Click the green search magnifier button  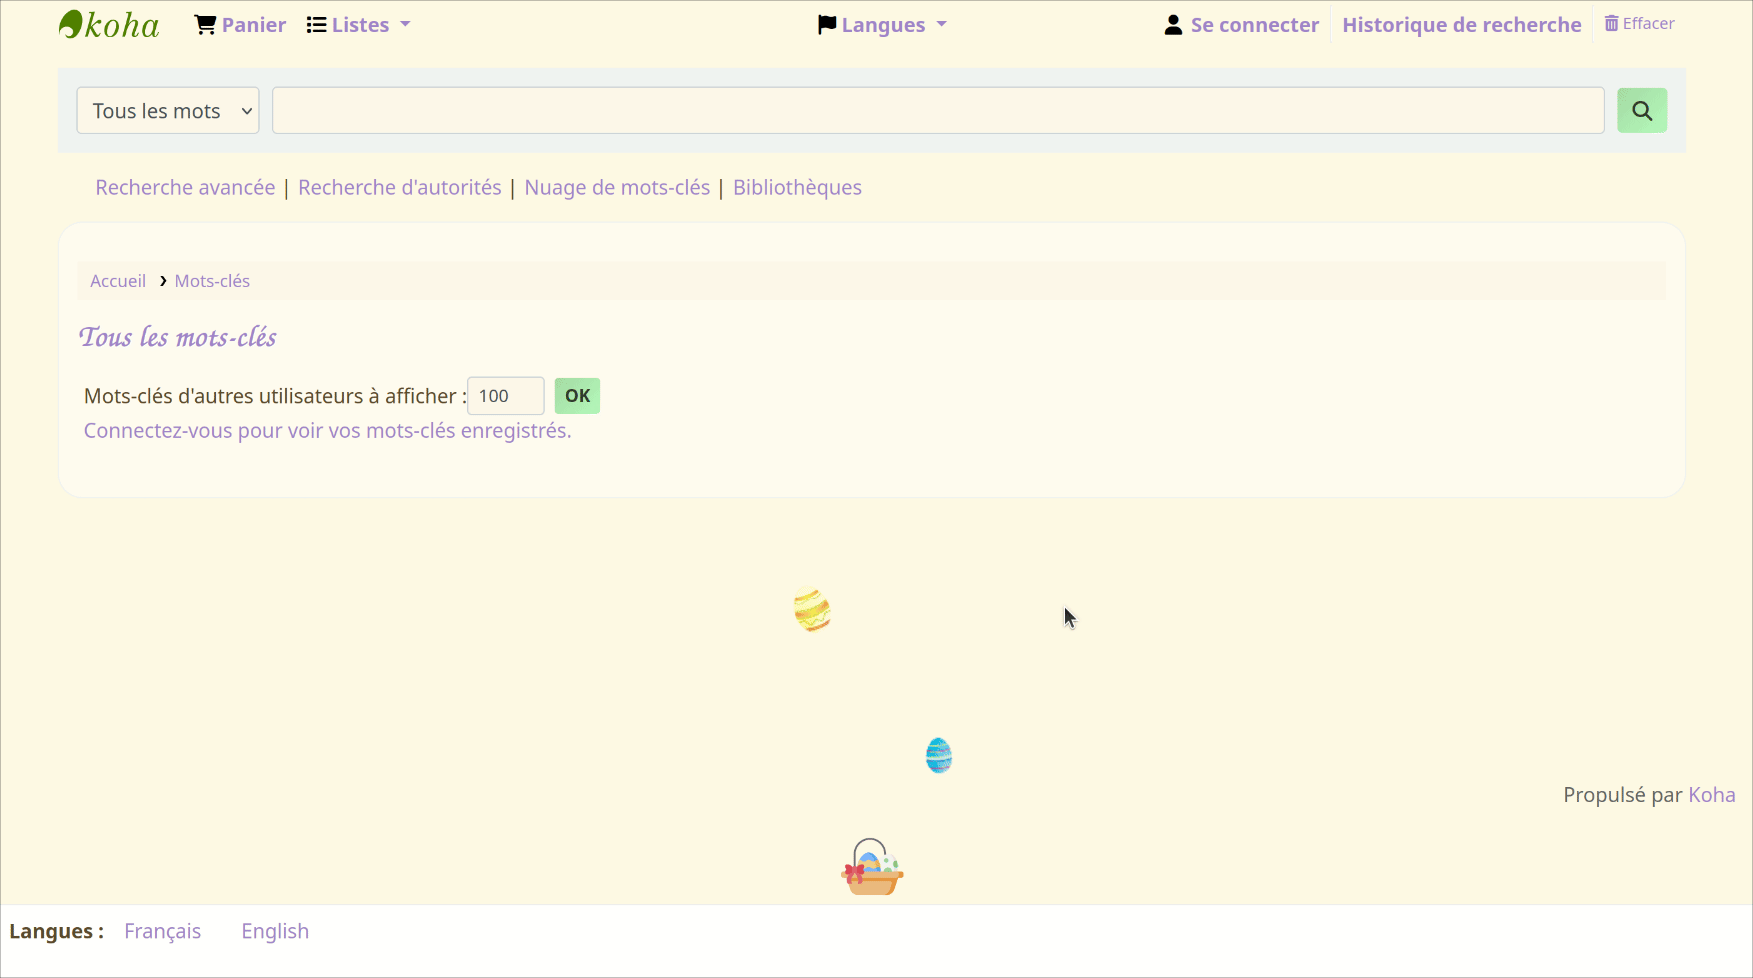[1641, 111]
